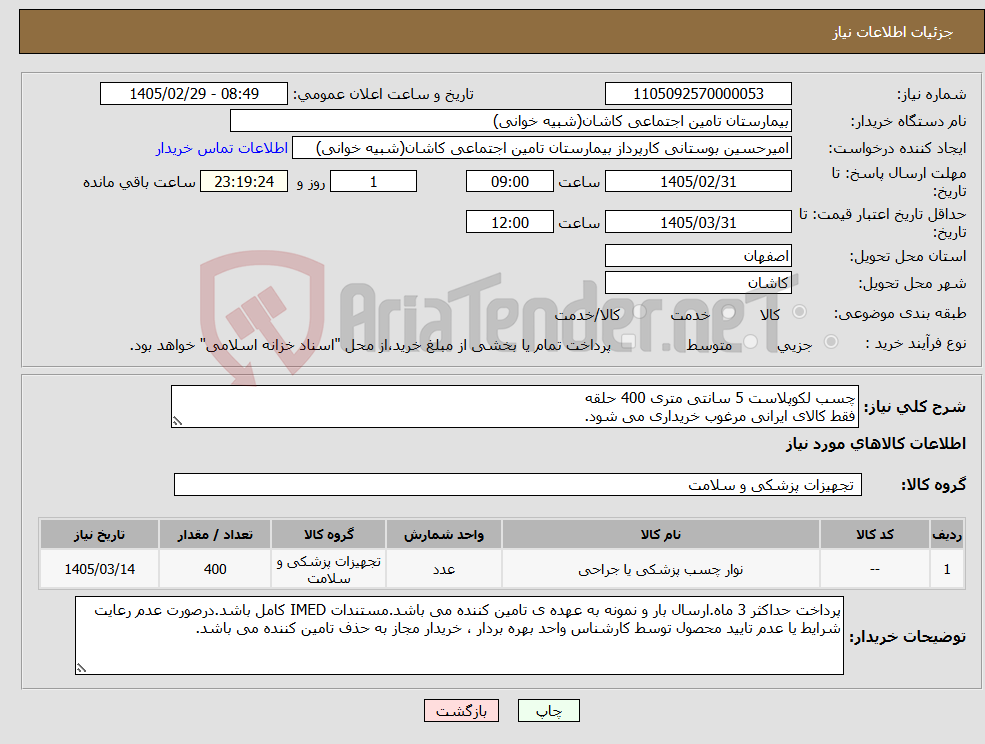Screen dimensions: 985x744
Task: Click item name نوار چسب پزشکی یا جراحی
Action: pos(660,569)
